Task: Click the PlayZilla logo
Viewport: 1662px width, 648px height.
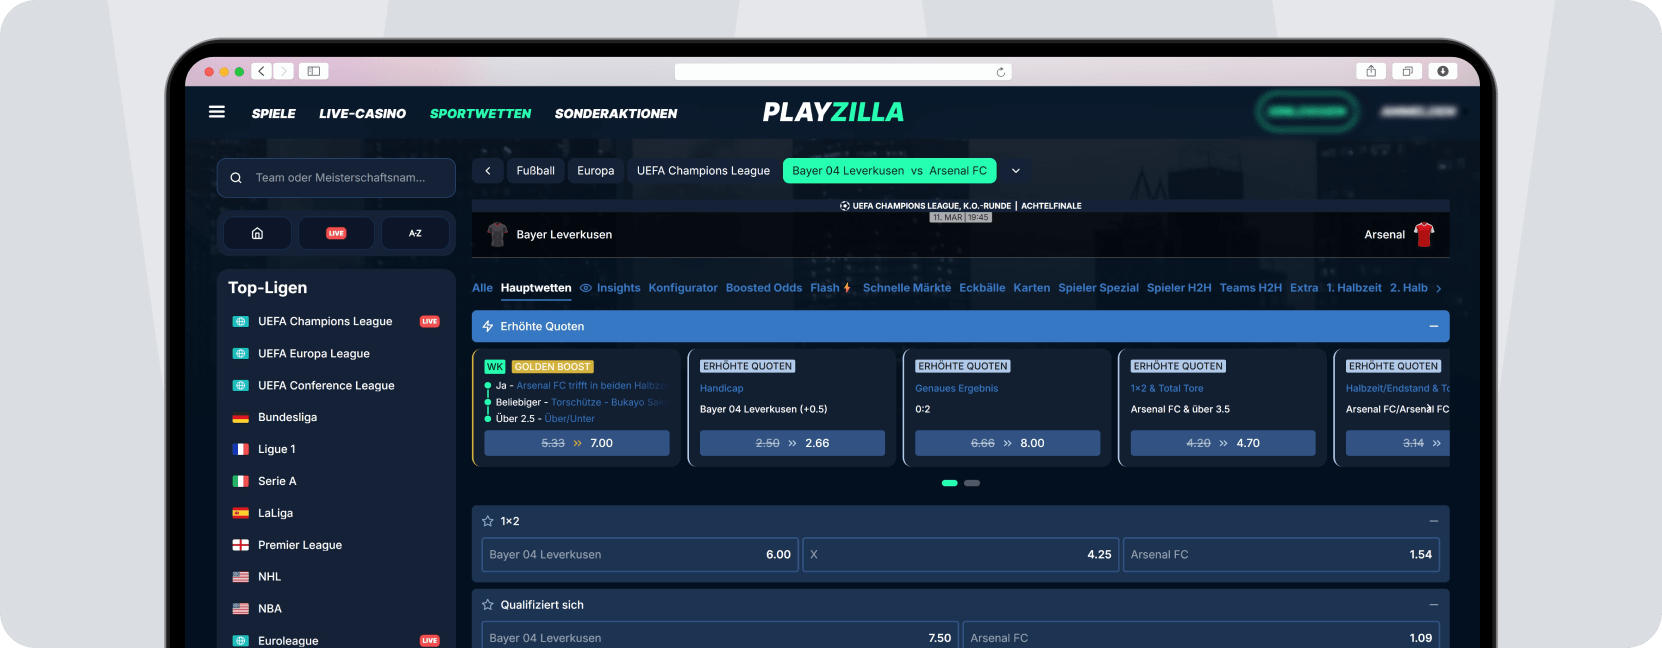Action: click(x=833, y=112)
